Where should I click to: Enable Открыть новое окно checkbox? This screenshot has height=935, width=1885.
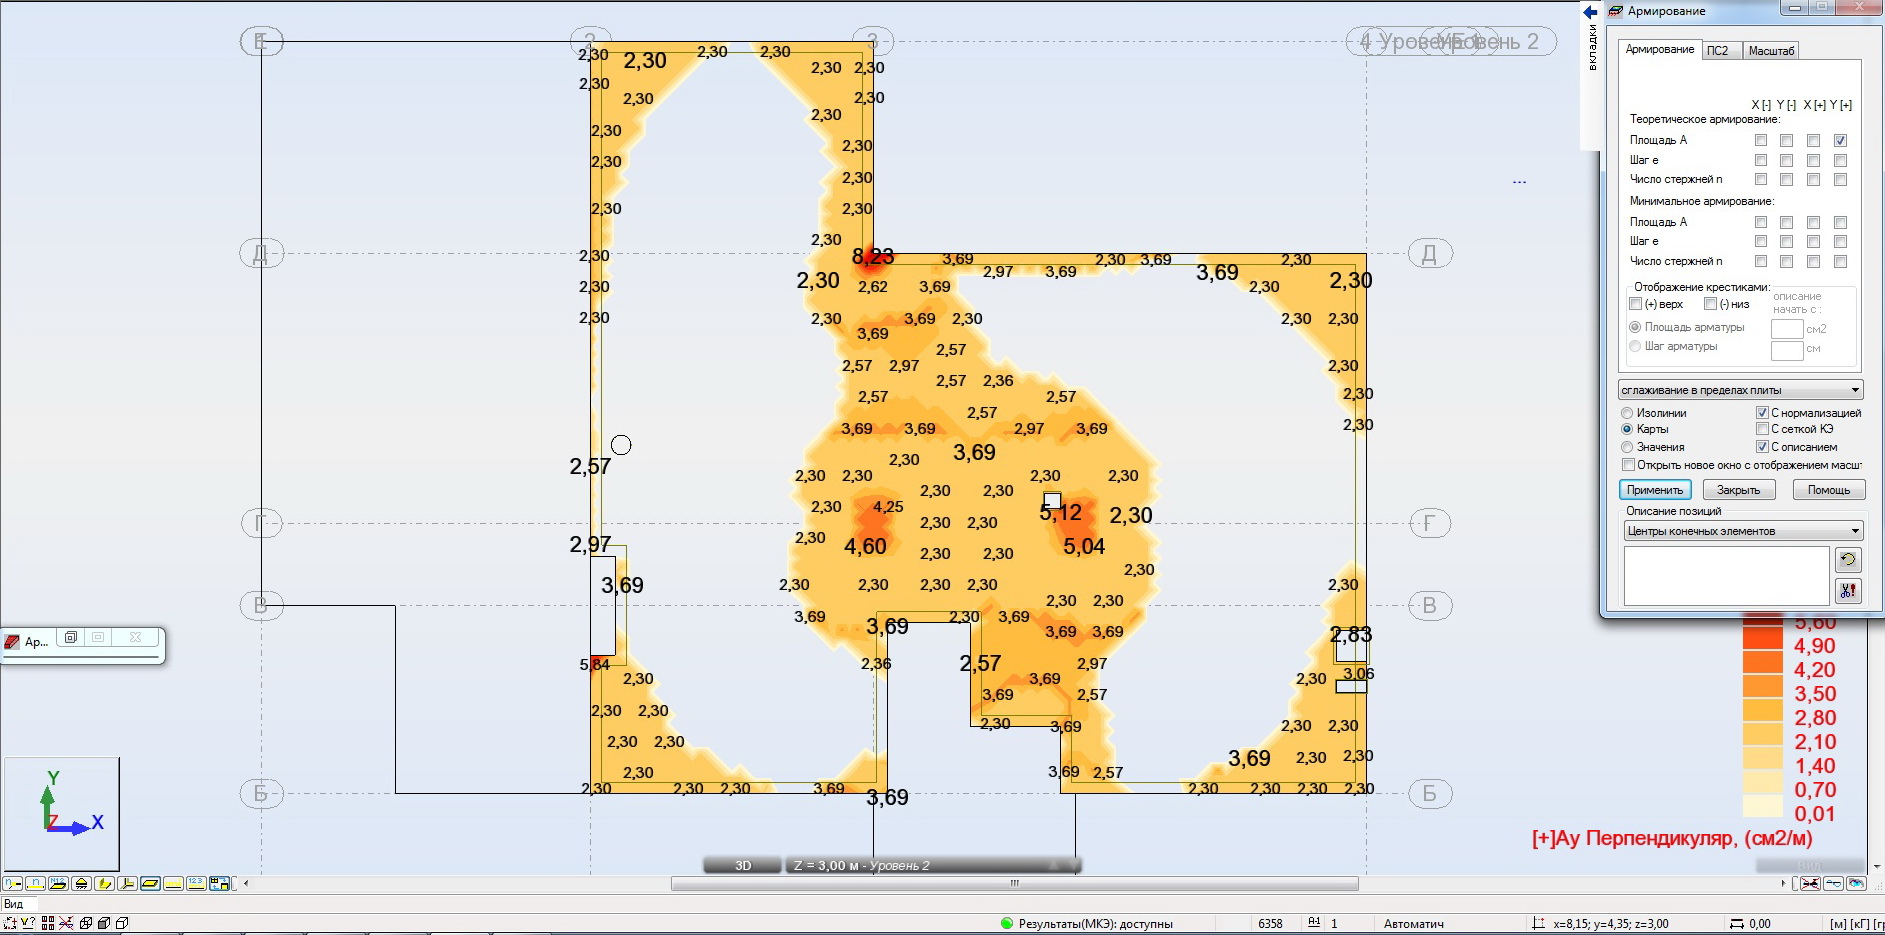(x=1628, y=465)
